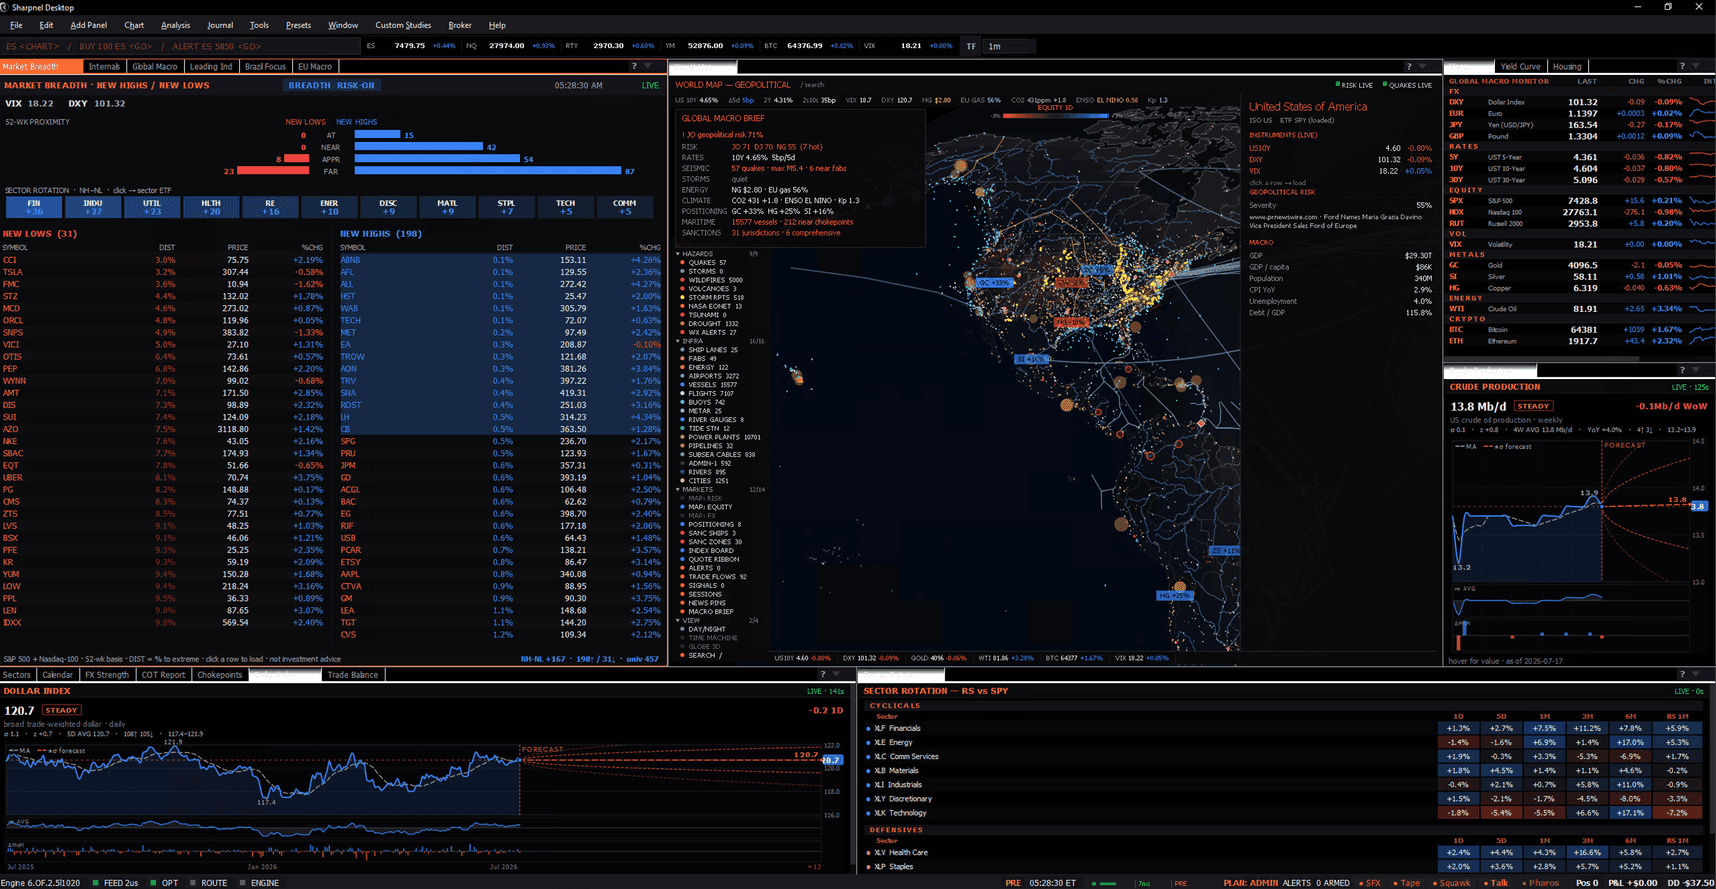Open help for Market Breadth panel

pos(633,66)
